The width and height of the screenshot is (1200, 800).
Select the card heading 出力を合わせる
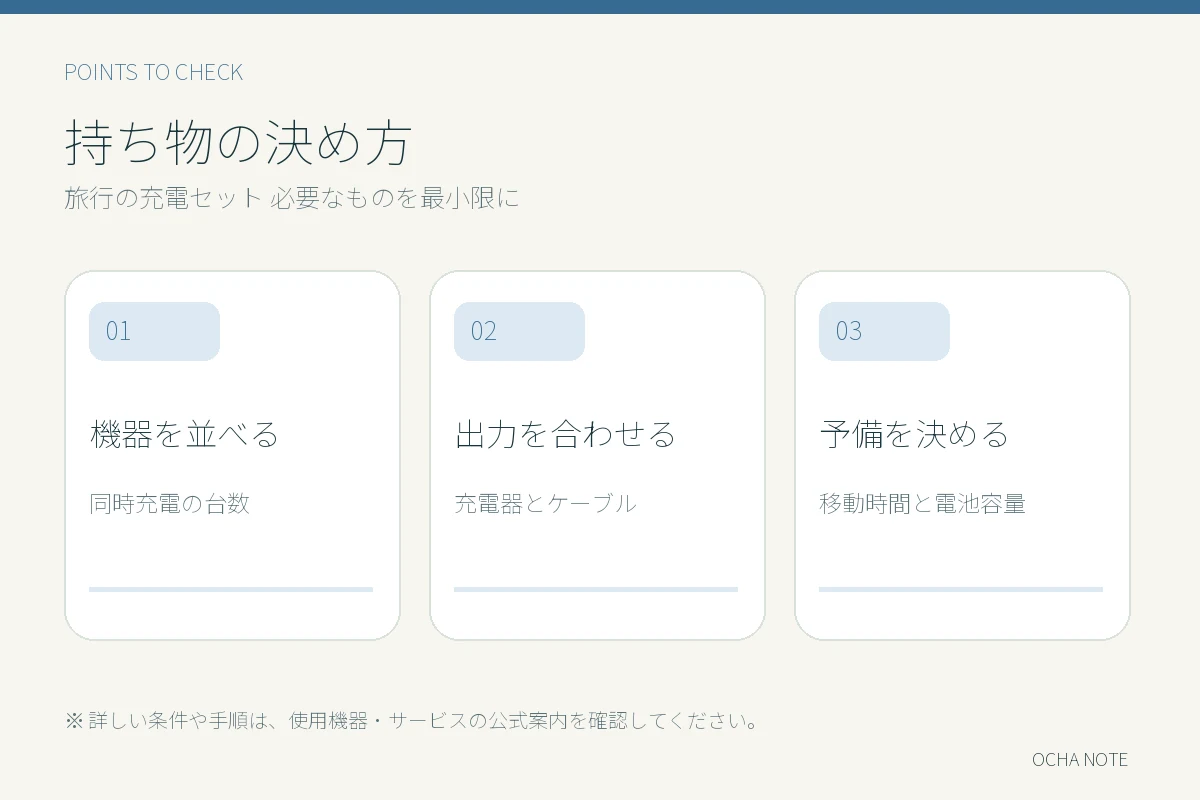coord(566,434)
